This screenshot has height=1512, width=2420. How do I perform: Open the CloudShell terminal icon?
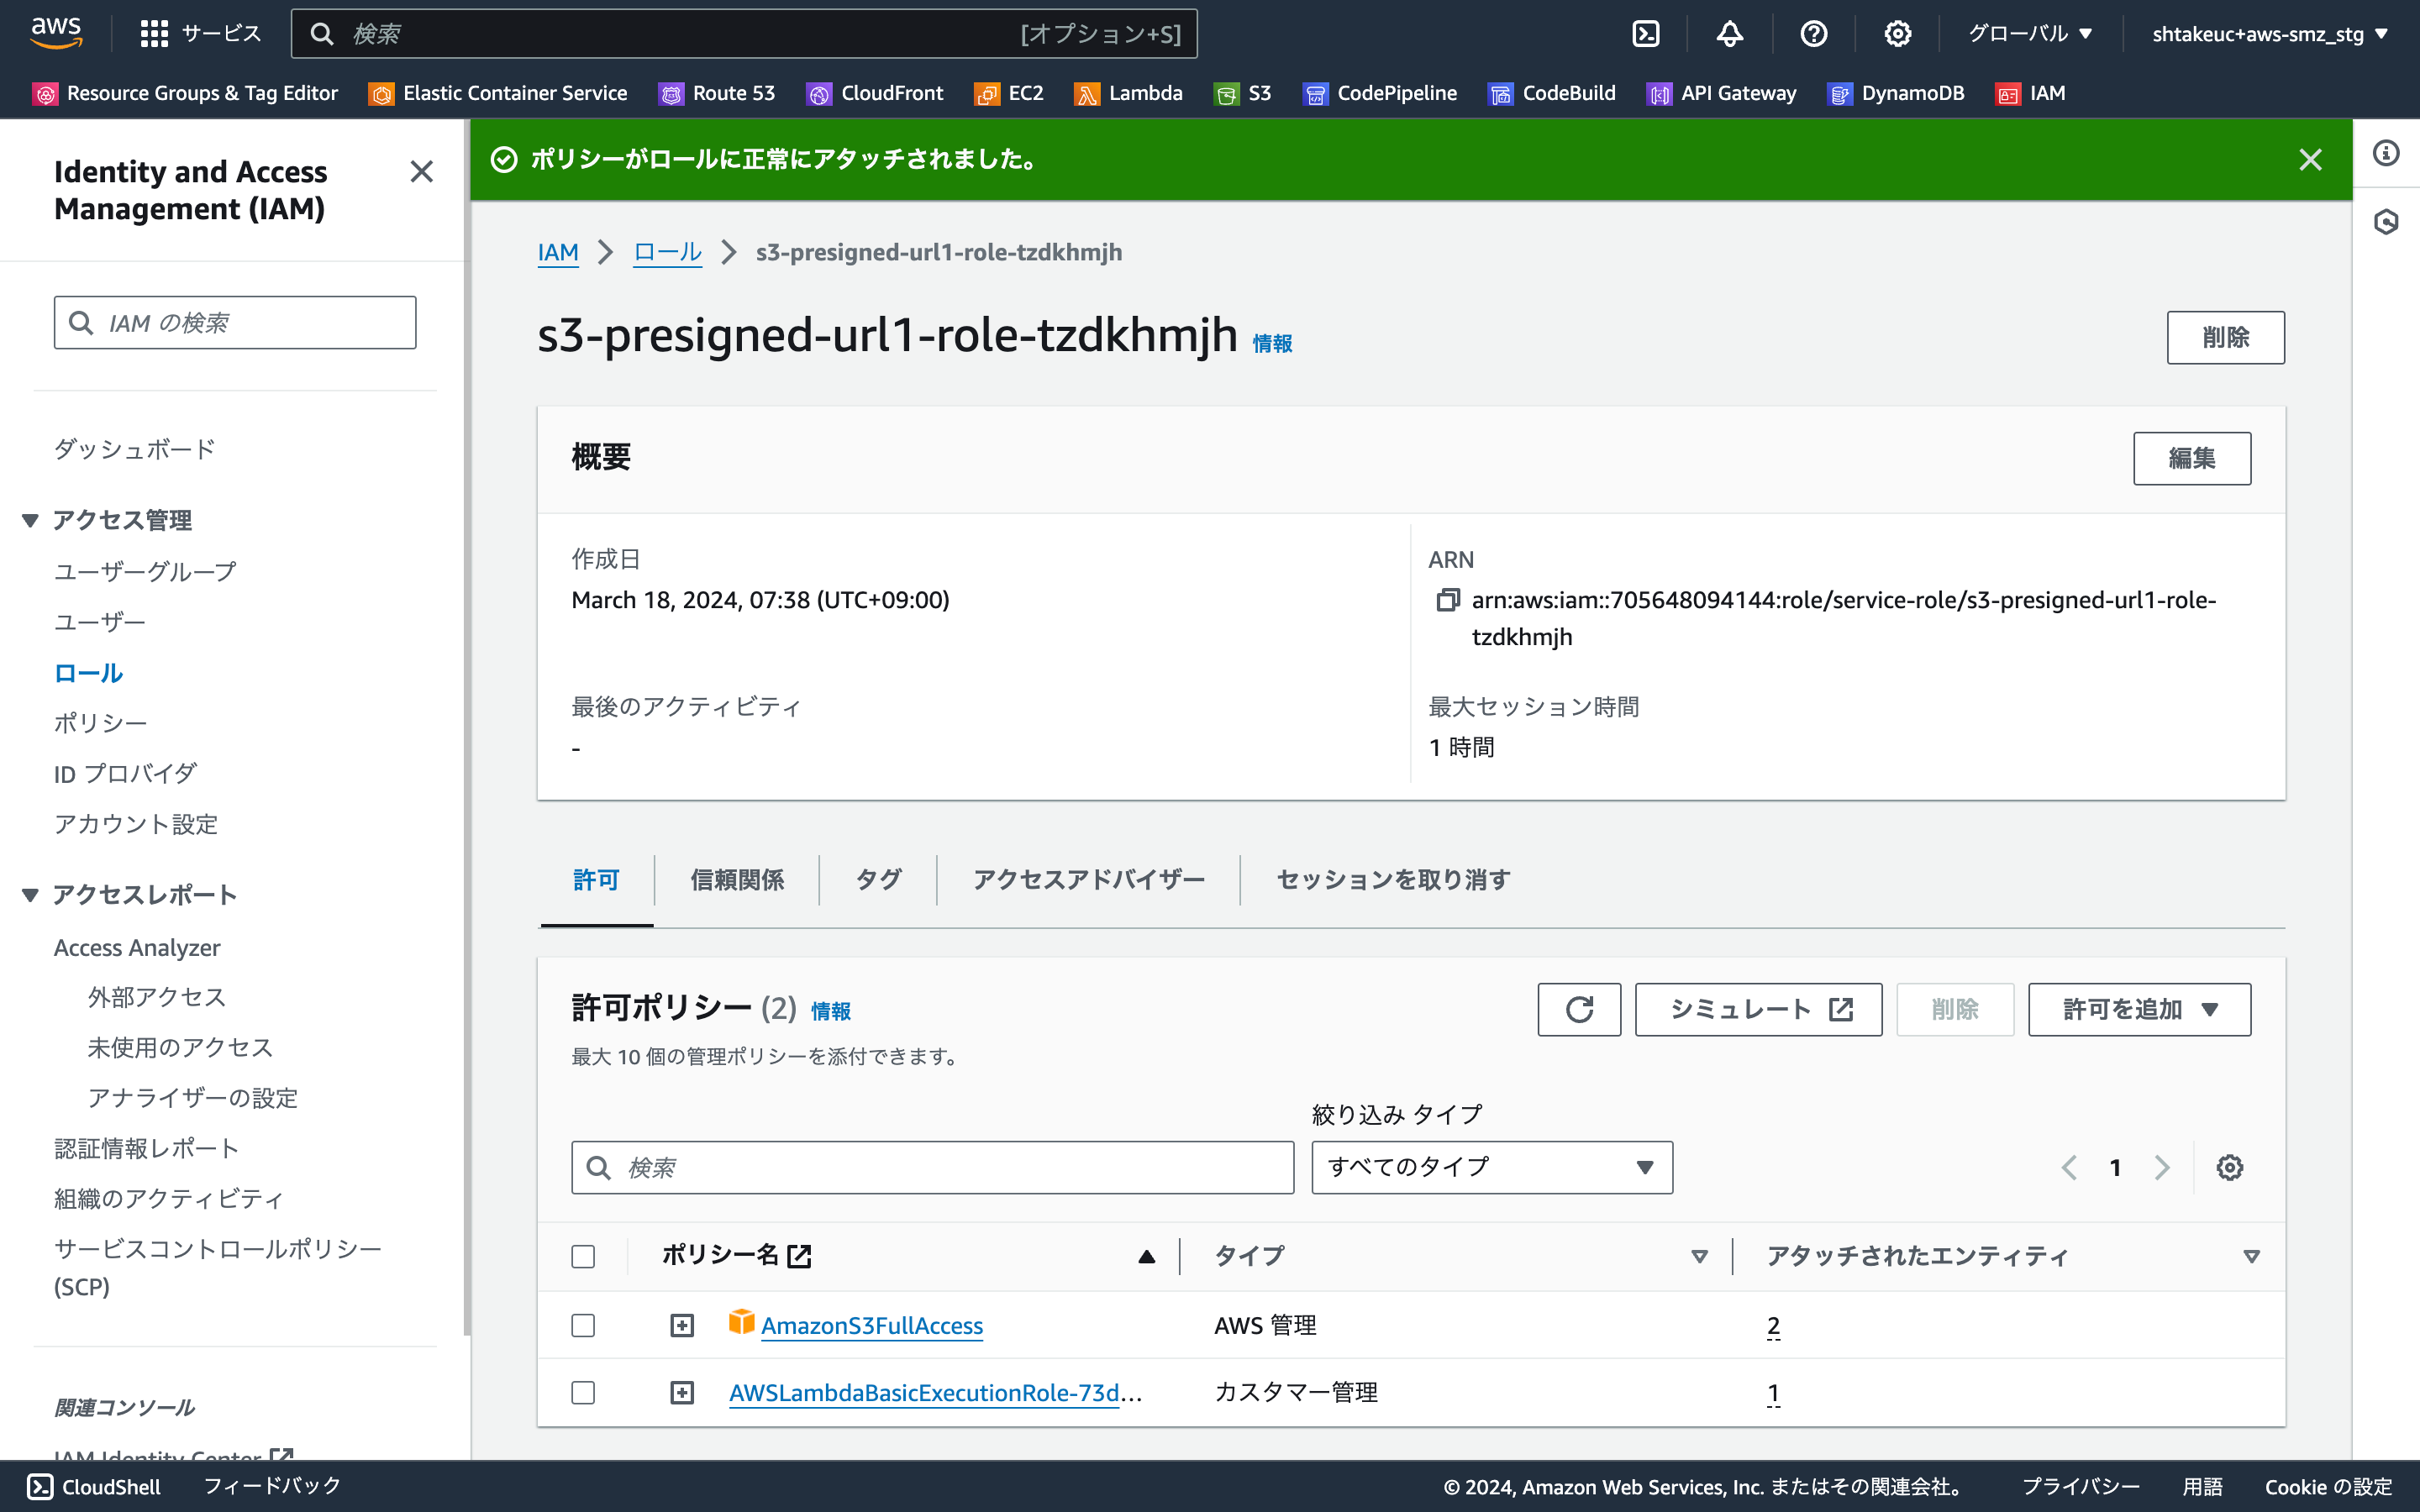coord(1645,33)
